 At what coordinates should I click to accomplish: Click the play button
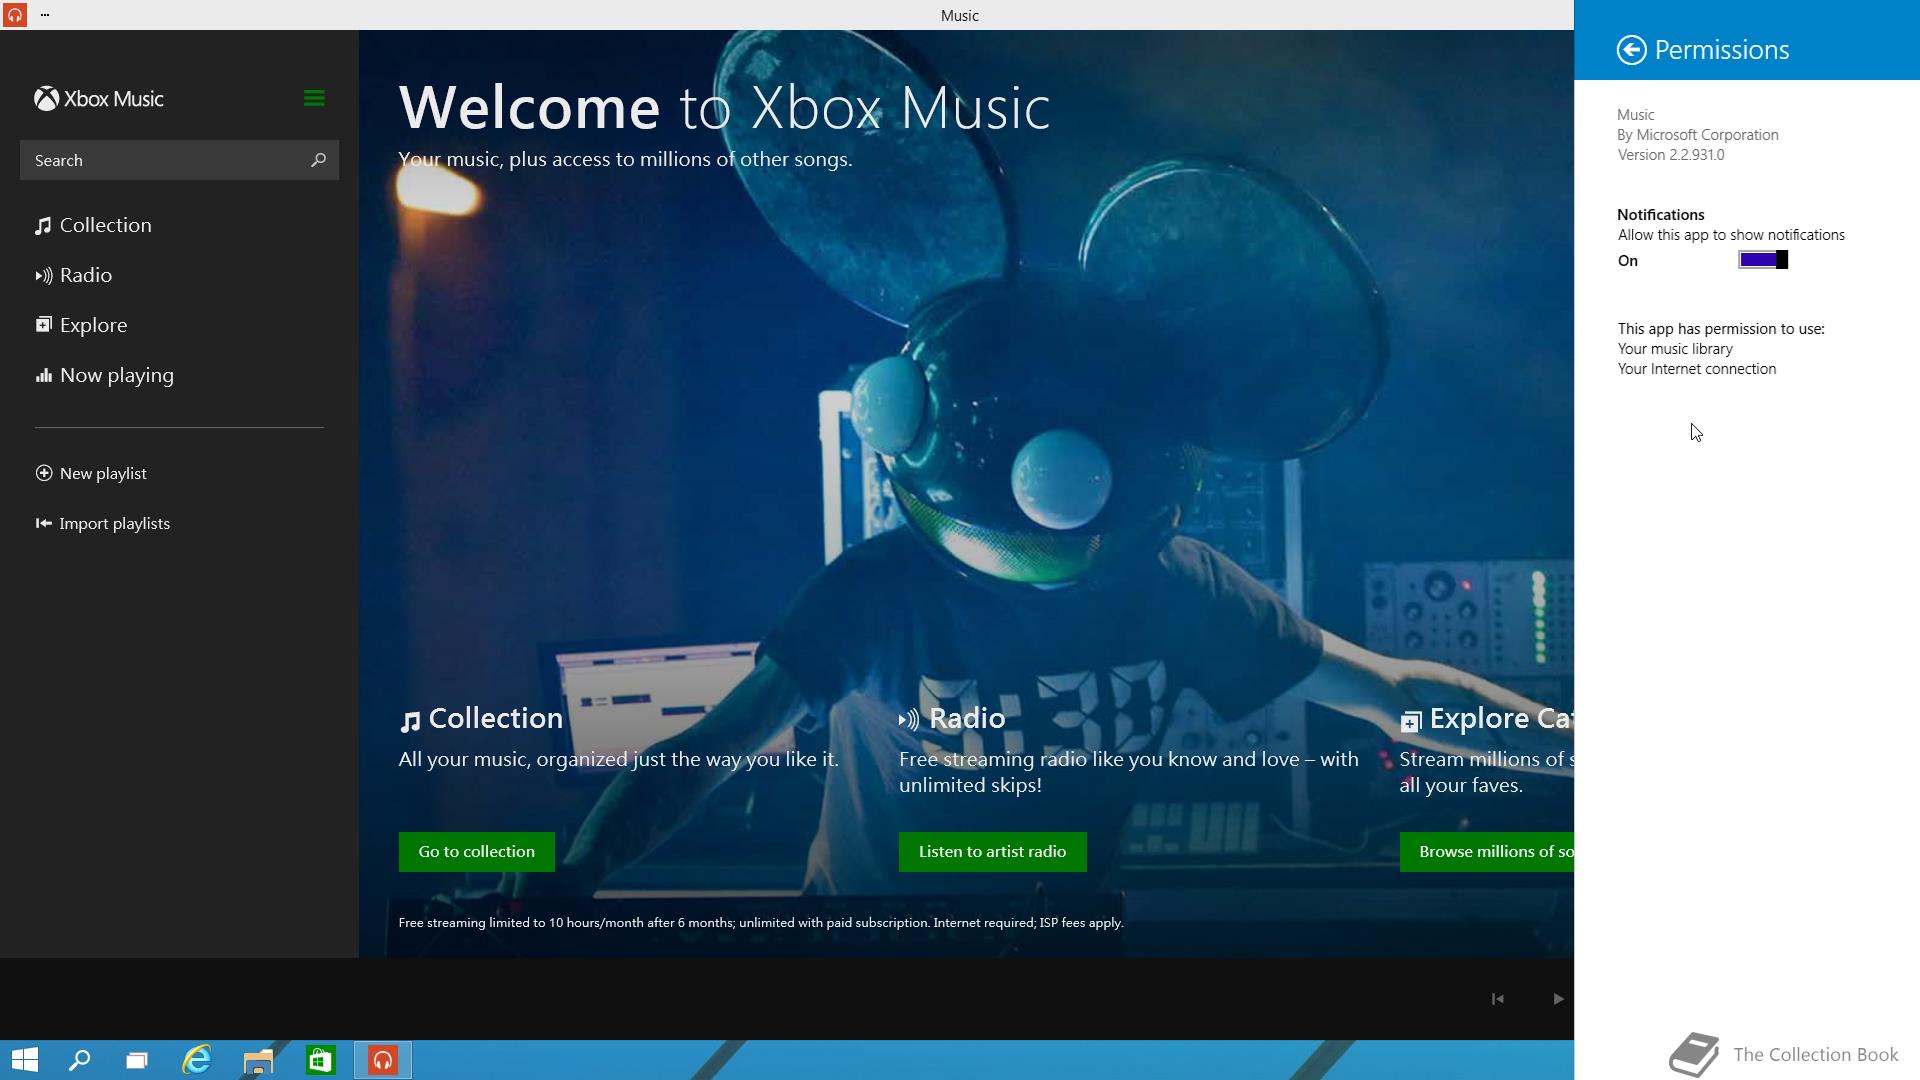(1558, 999)
